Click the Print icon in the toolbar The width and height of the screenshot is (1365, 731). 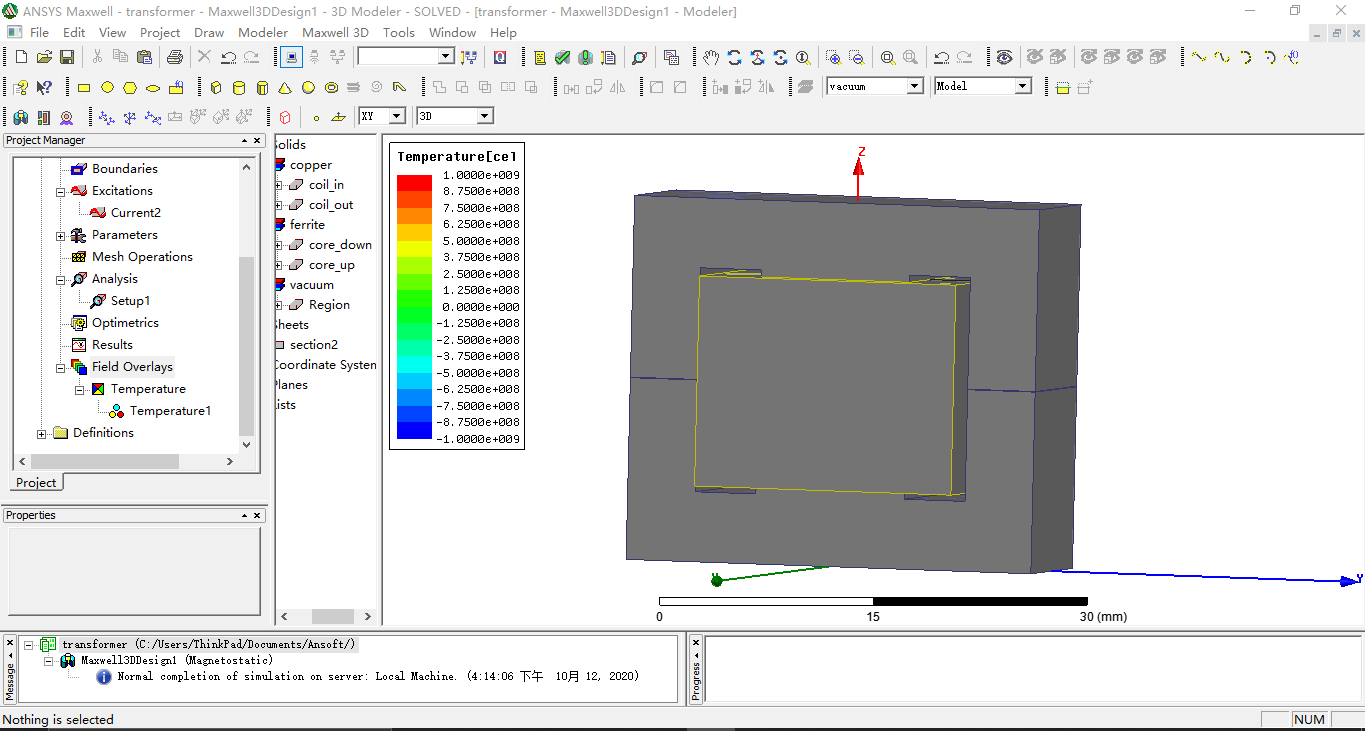point(175,57)
